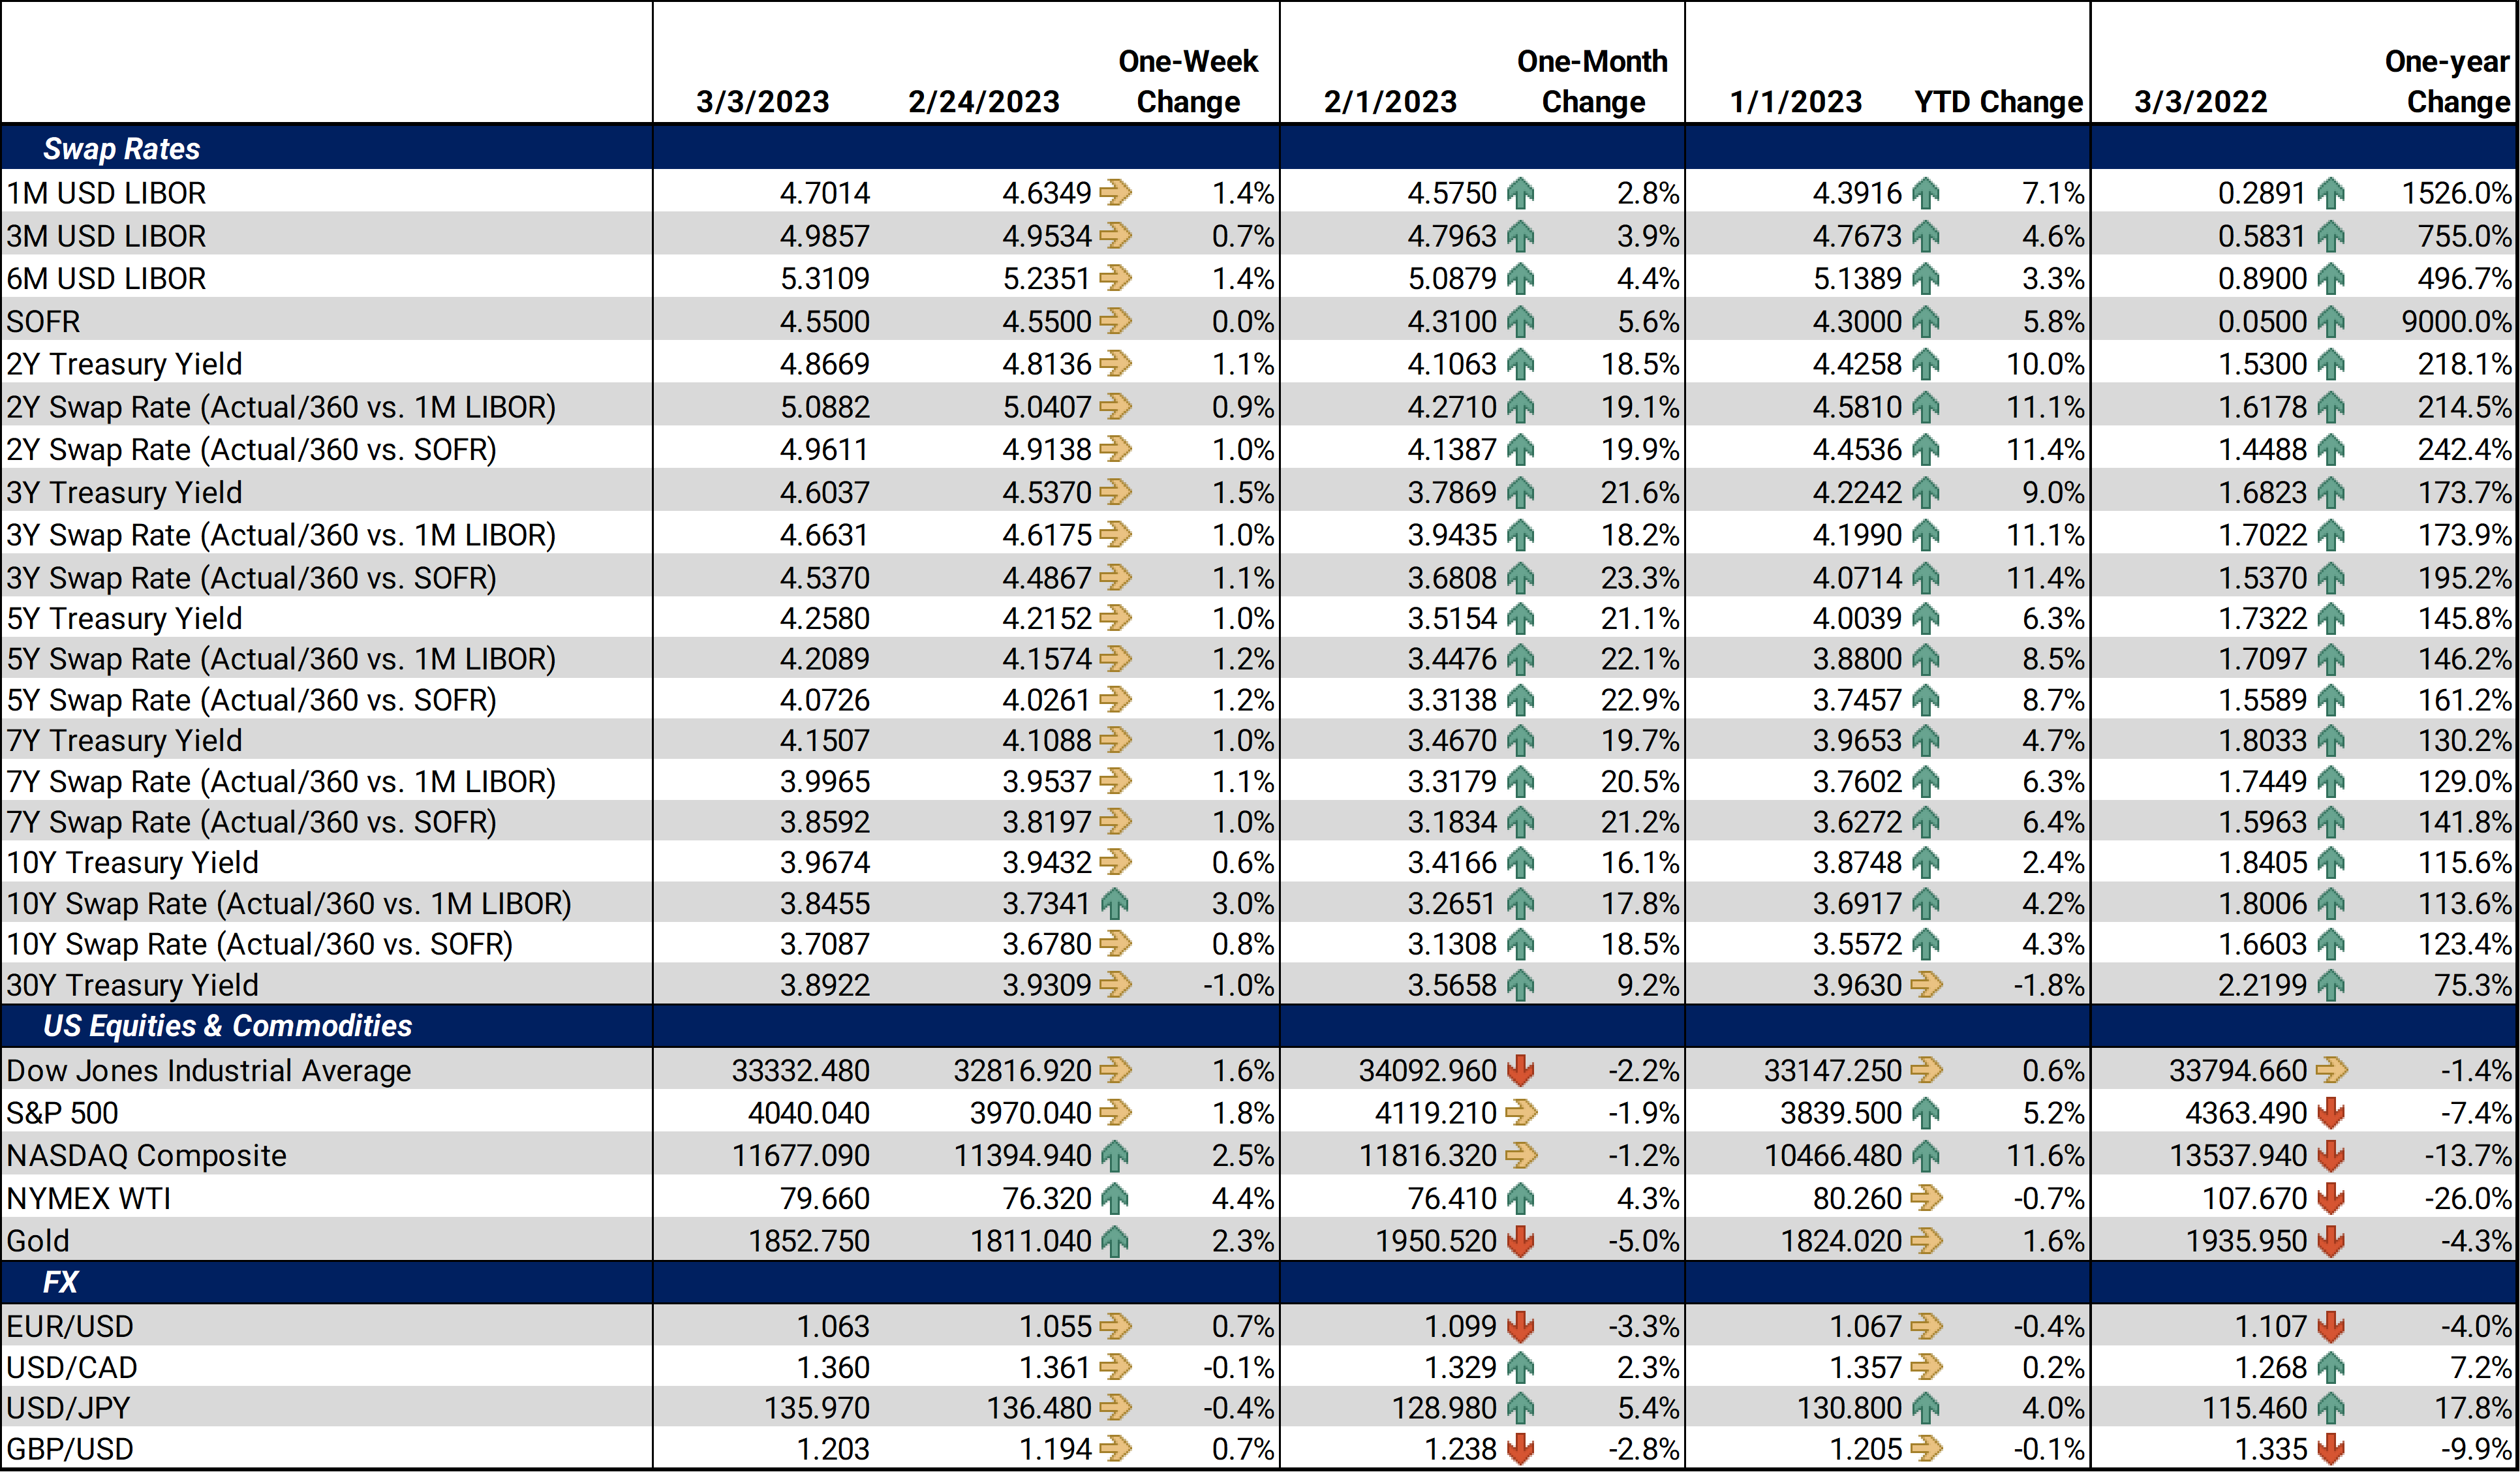This screenshot has height=1472, width=2520.
Task: Click the red down arrow beside GBP/USD 1.335
Action: point(2331,1448)
